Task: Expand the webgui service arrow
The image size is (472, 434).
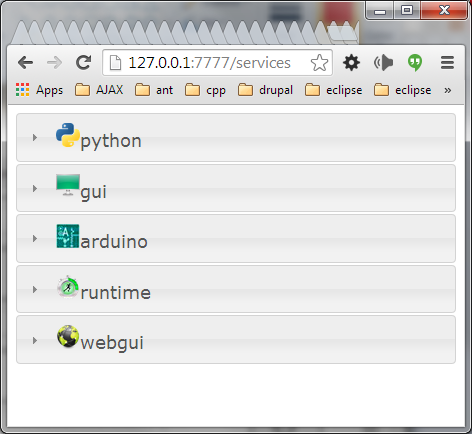Action: tap(35, 340)
